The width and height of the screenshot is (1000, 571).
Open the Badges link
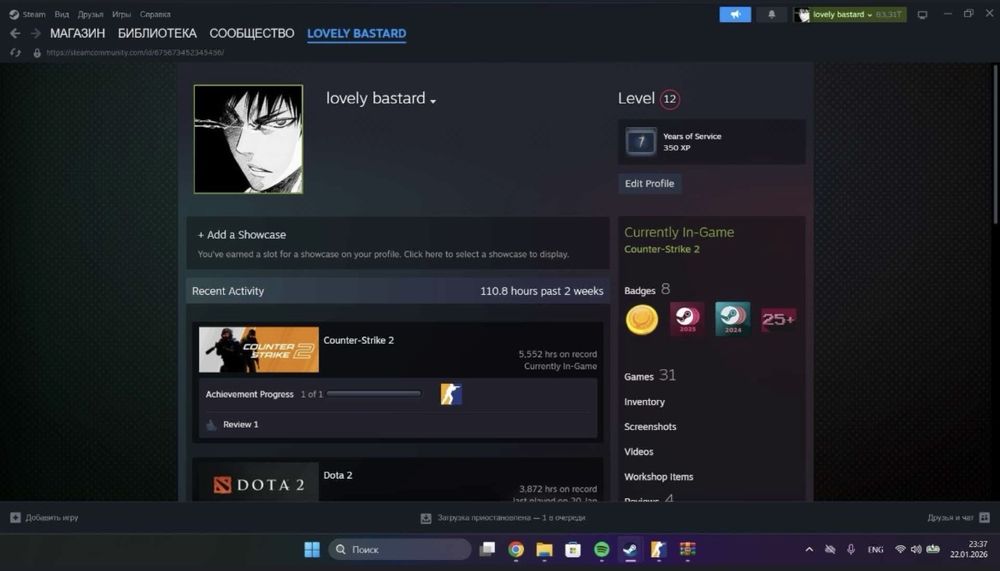(640, 290)
